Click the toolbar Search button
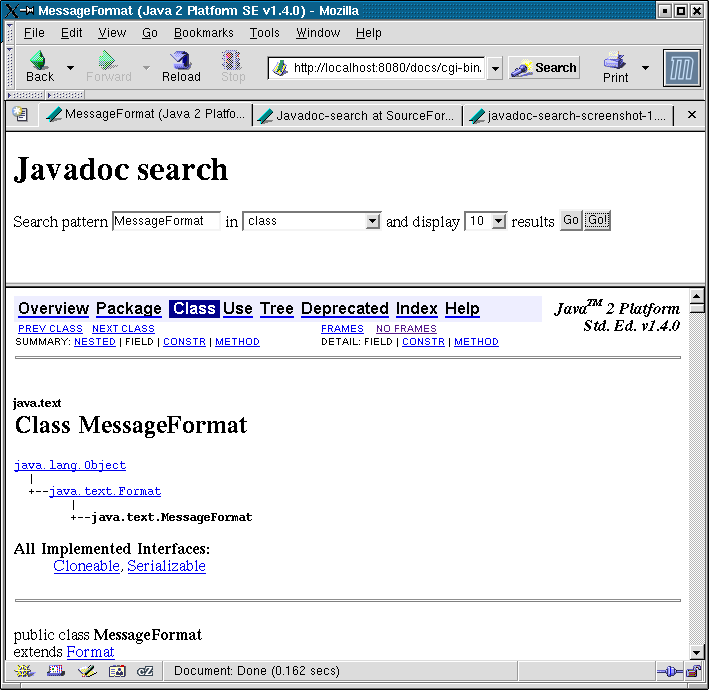Screen dimensions: 709x690 544,68
